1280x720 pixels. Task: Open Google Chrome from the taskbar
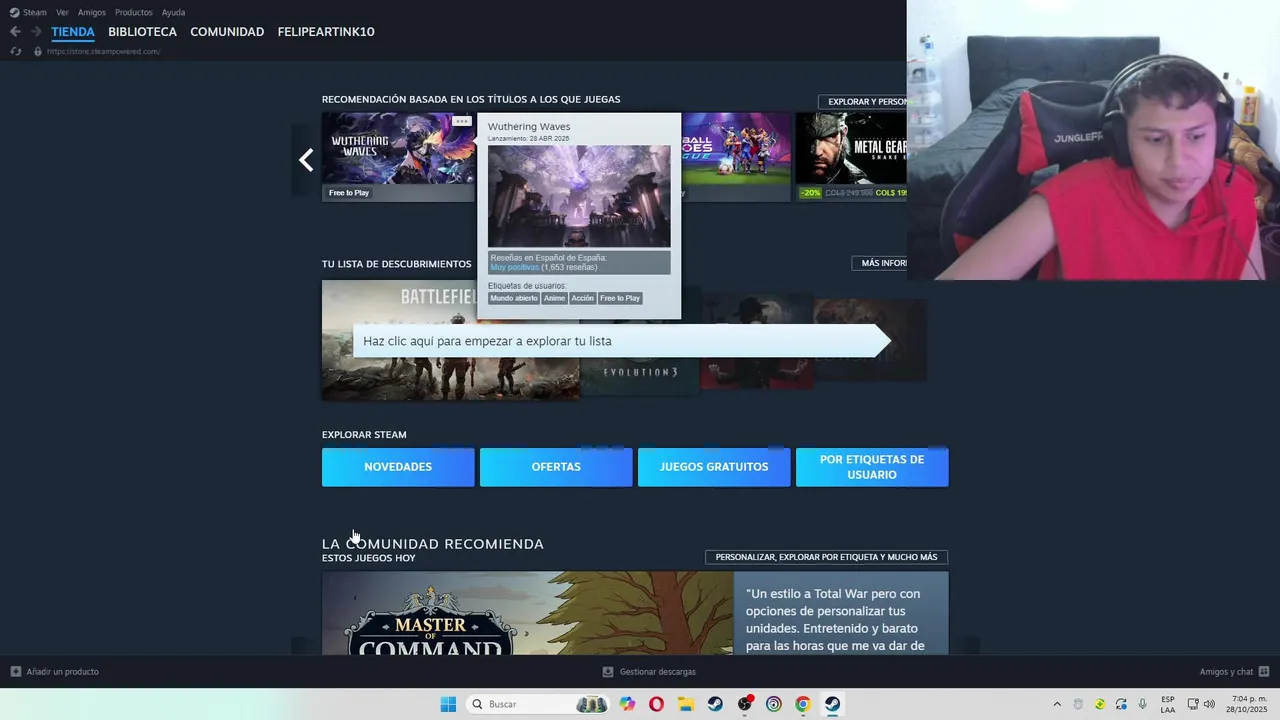tap(803, 704)
